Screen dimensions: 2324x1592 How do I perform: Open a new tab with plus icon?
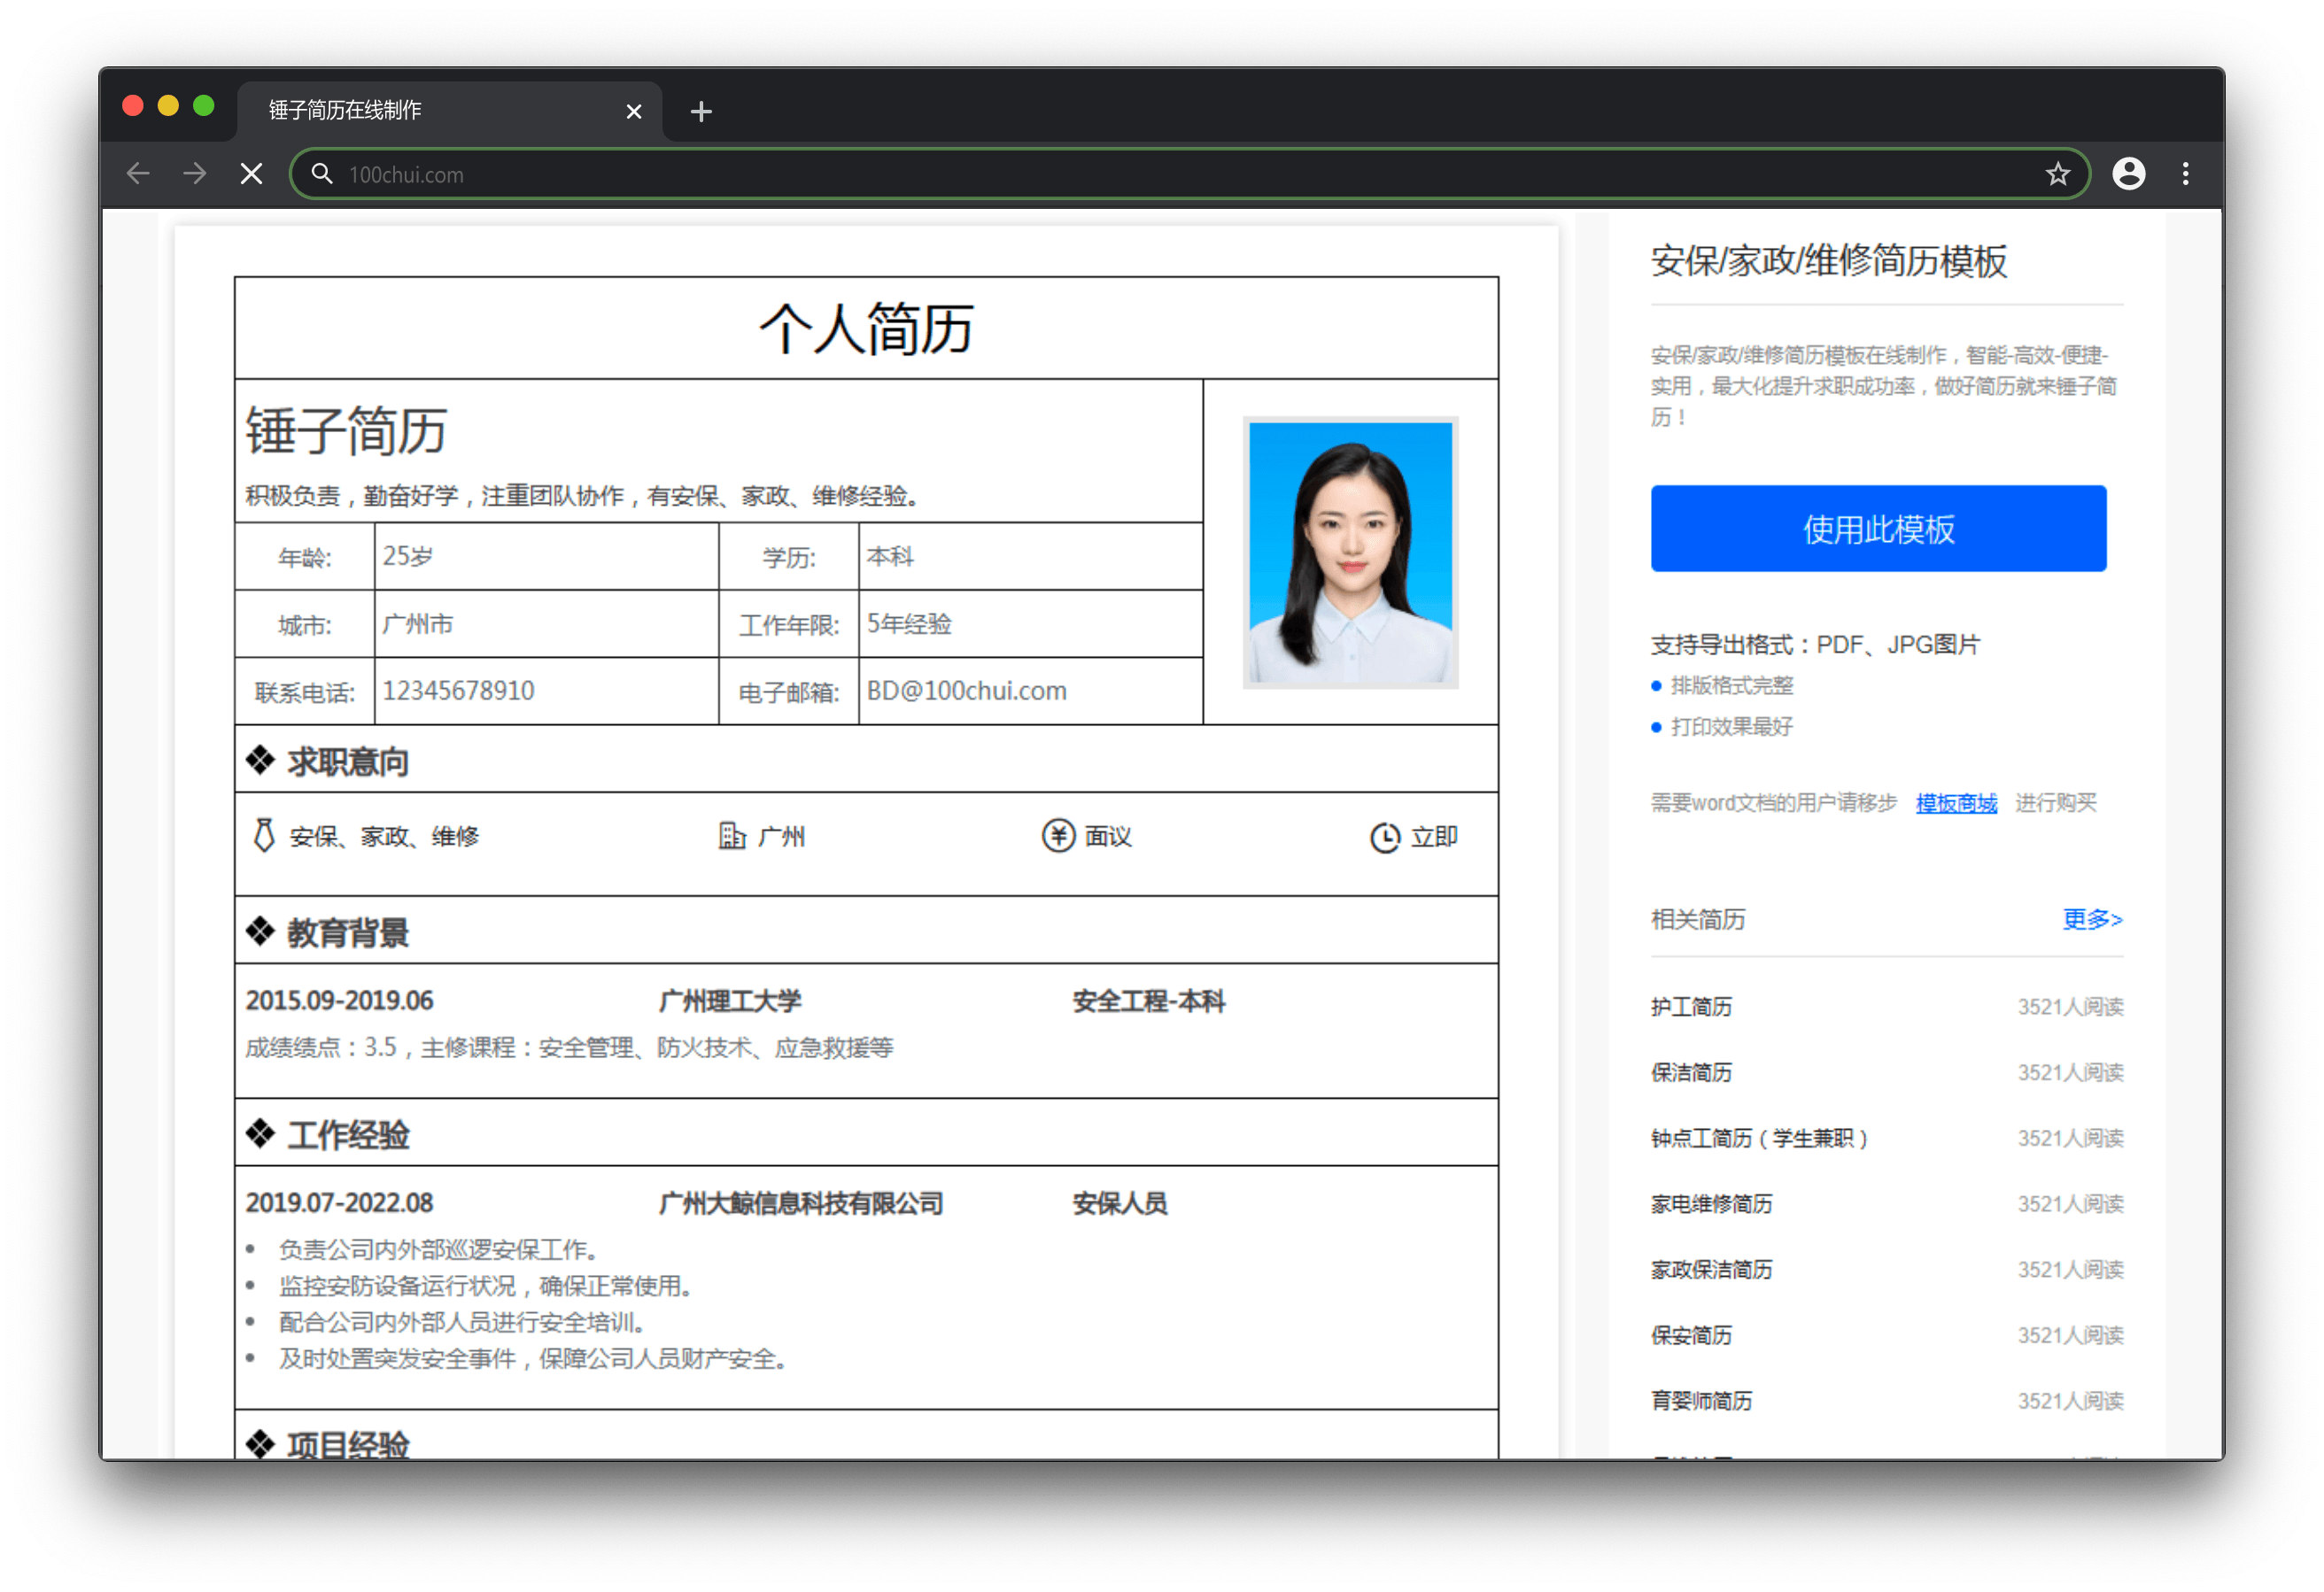(701, 111)
